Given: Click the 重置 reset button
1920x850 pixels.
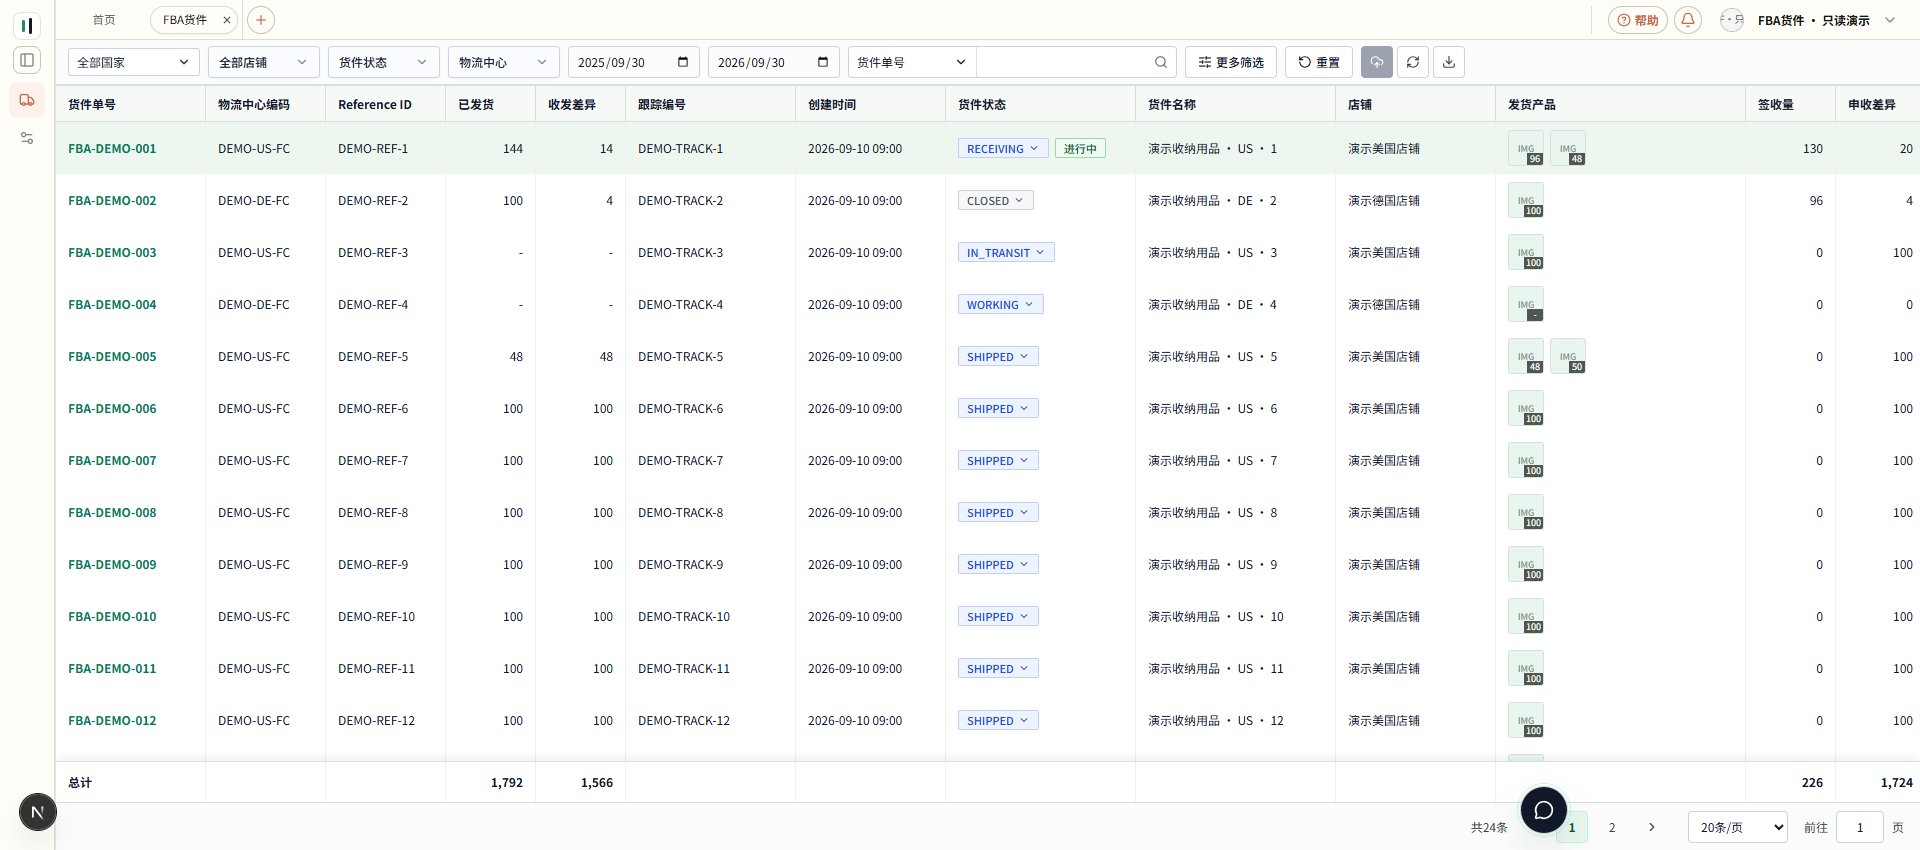Looking at the screenshot, I should click(1319, 62).
